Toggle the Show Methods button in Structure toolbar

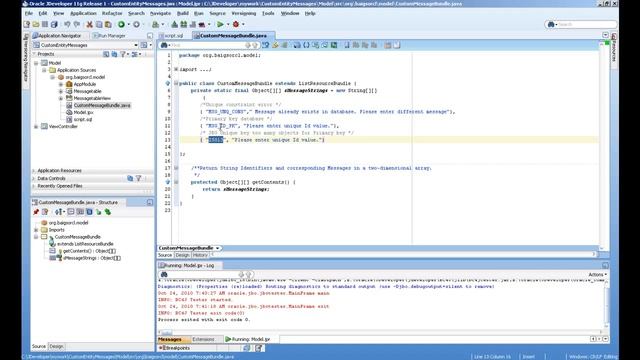(71, 212)
